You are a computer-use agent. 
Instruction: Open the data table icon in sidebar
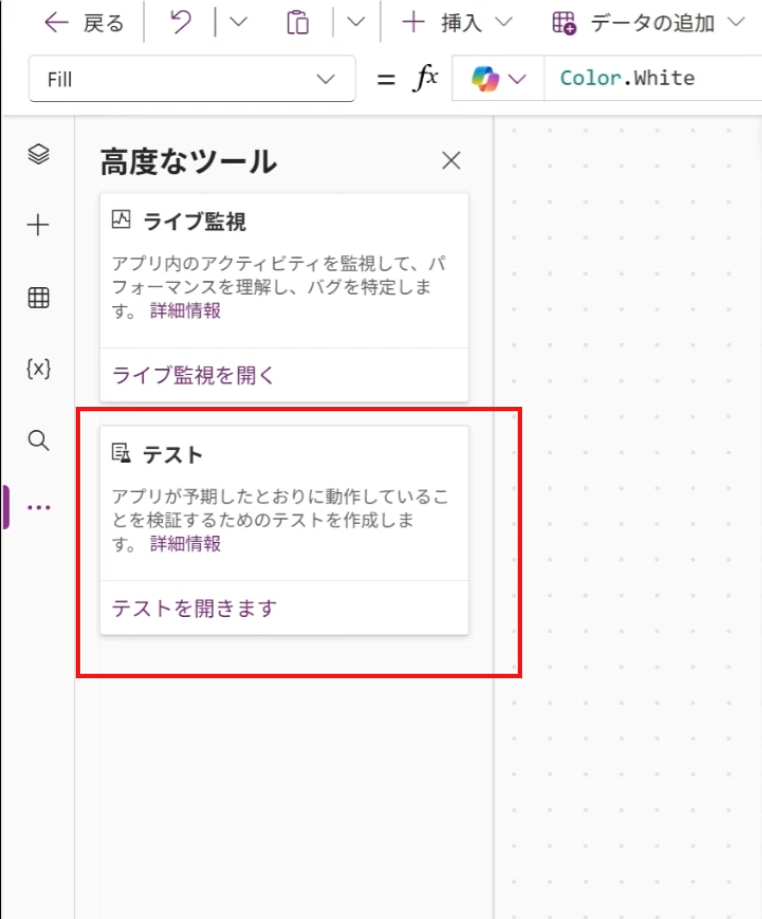38,297
